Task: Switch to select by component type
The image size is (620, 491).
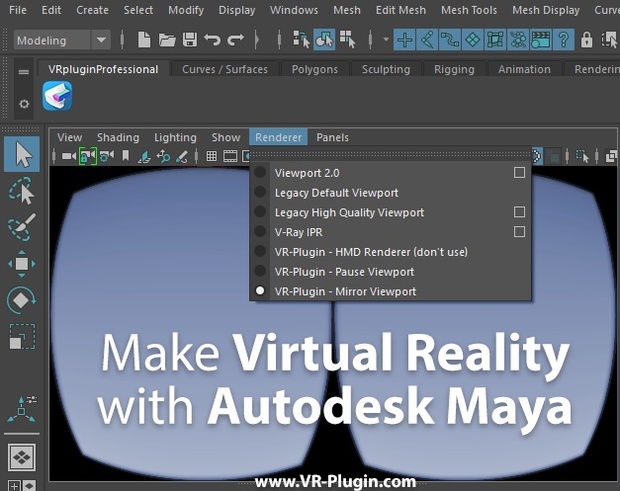Action: click(348, 40)
